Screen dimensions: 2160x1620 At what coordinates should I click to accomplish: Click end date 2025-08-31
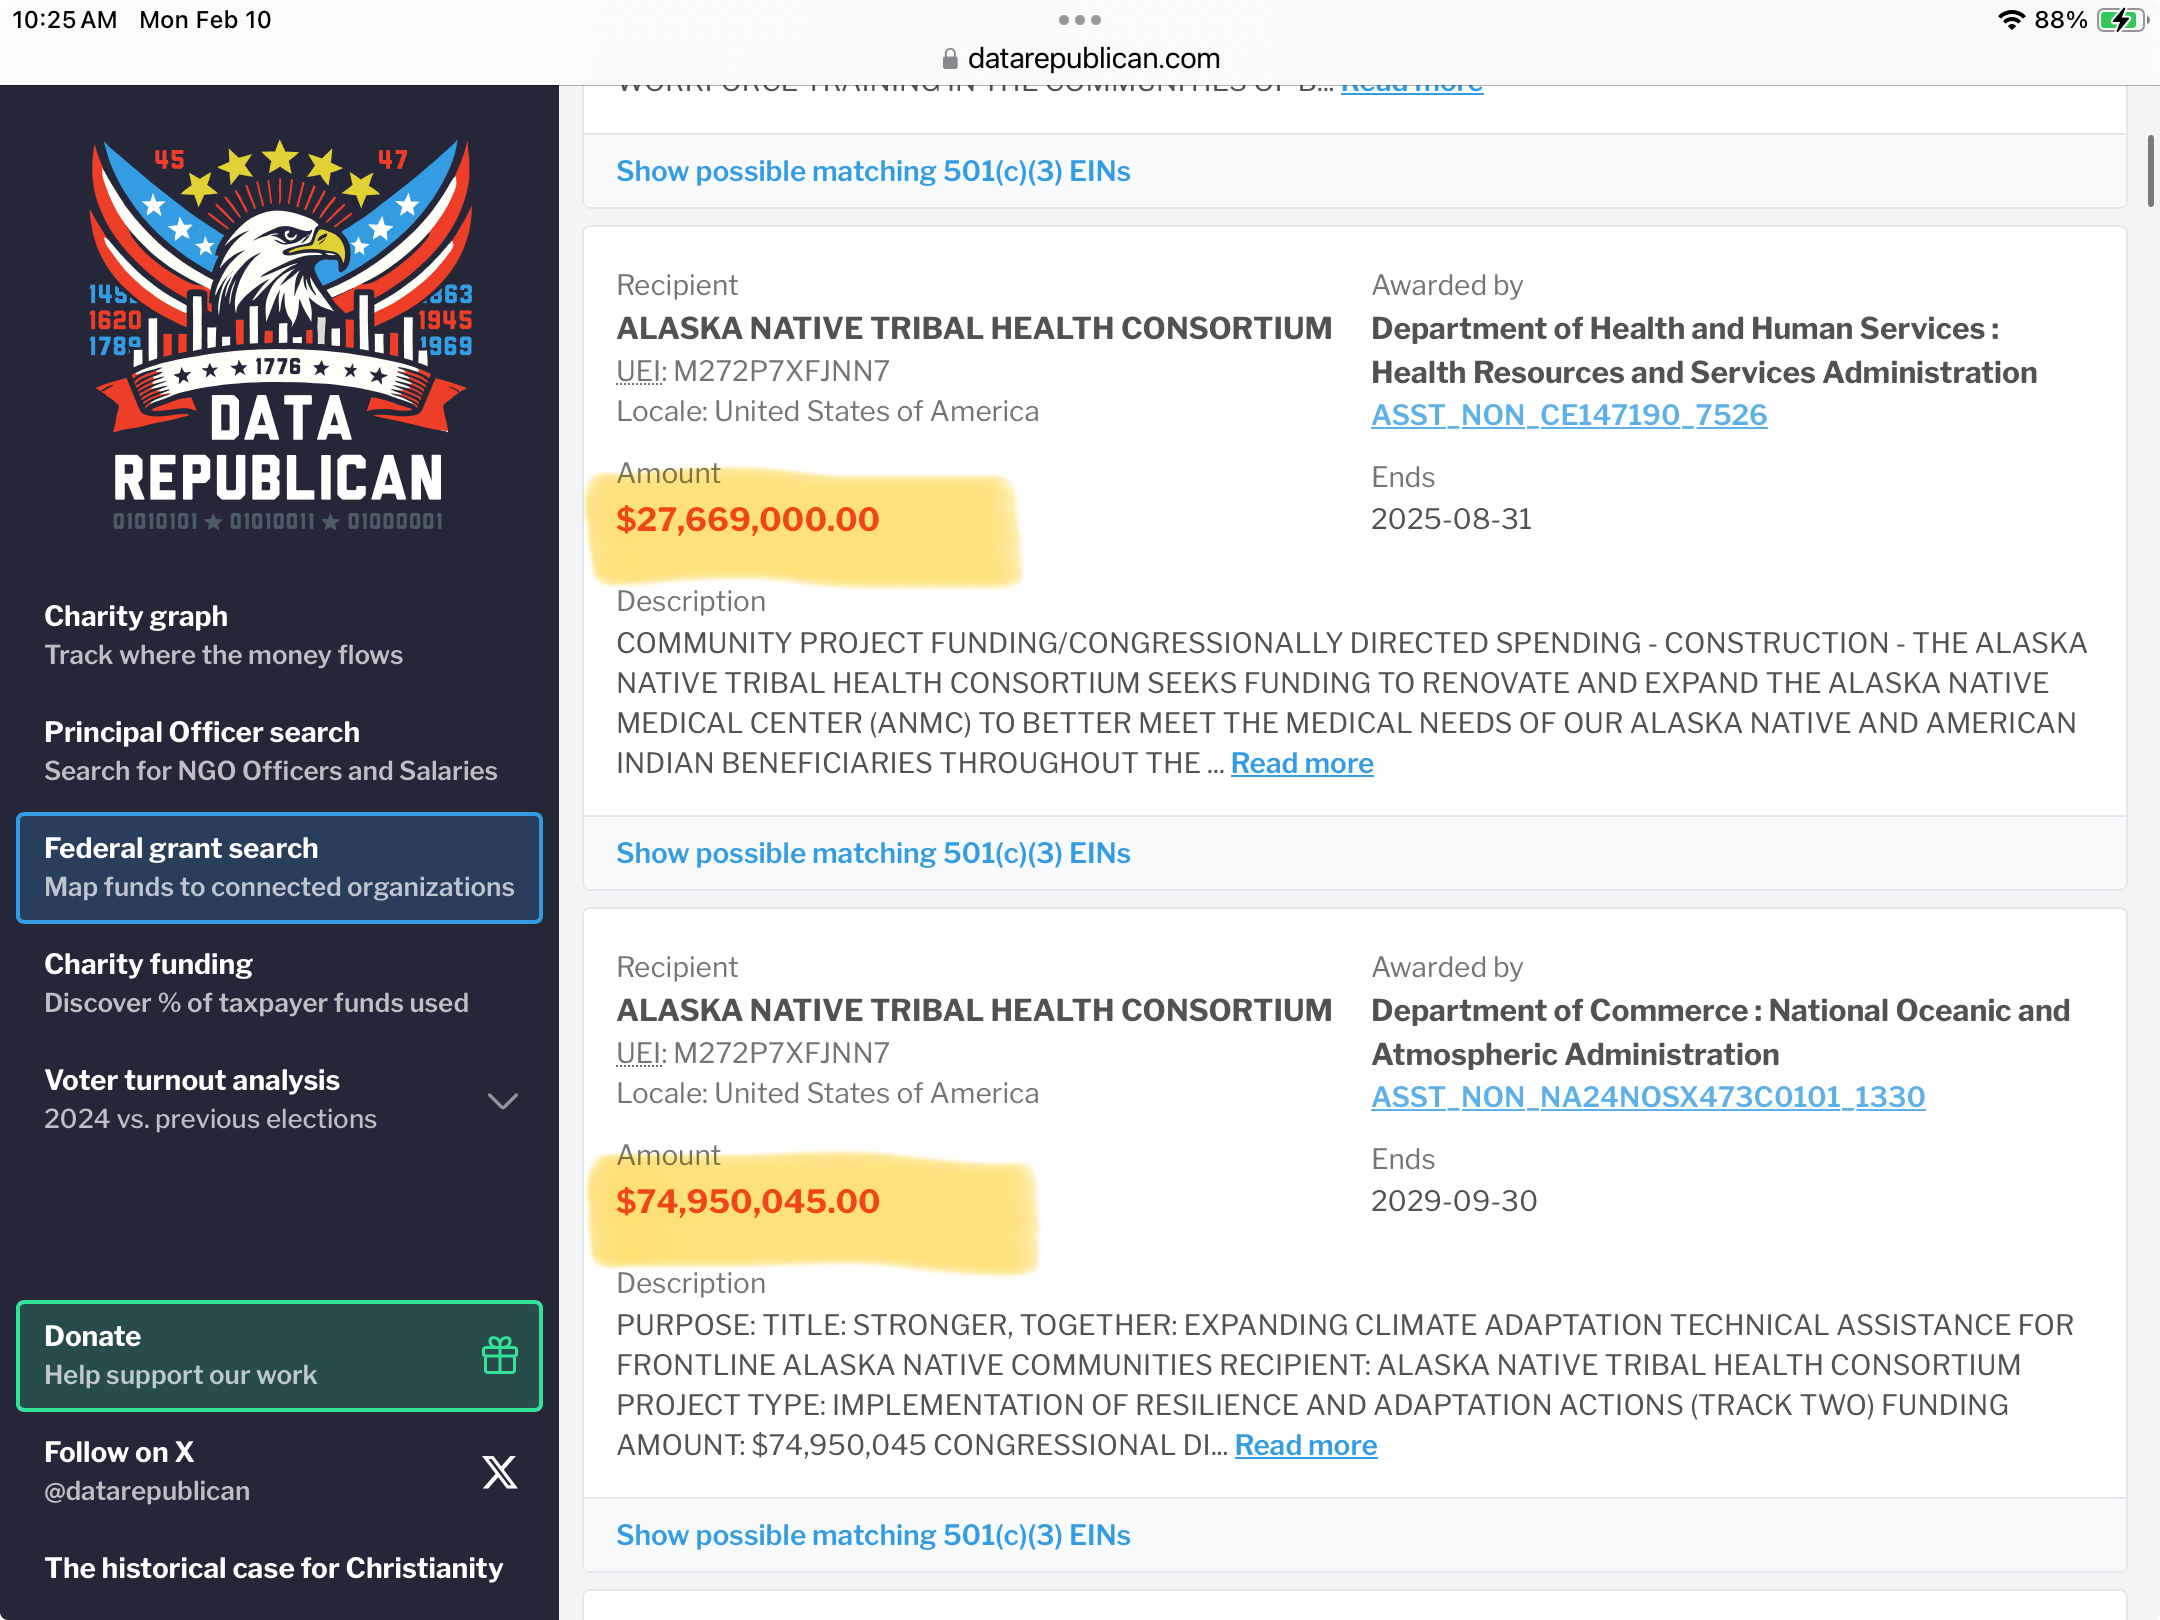(x=1451, y=519)
